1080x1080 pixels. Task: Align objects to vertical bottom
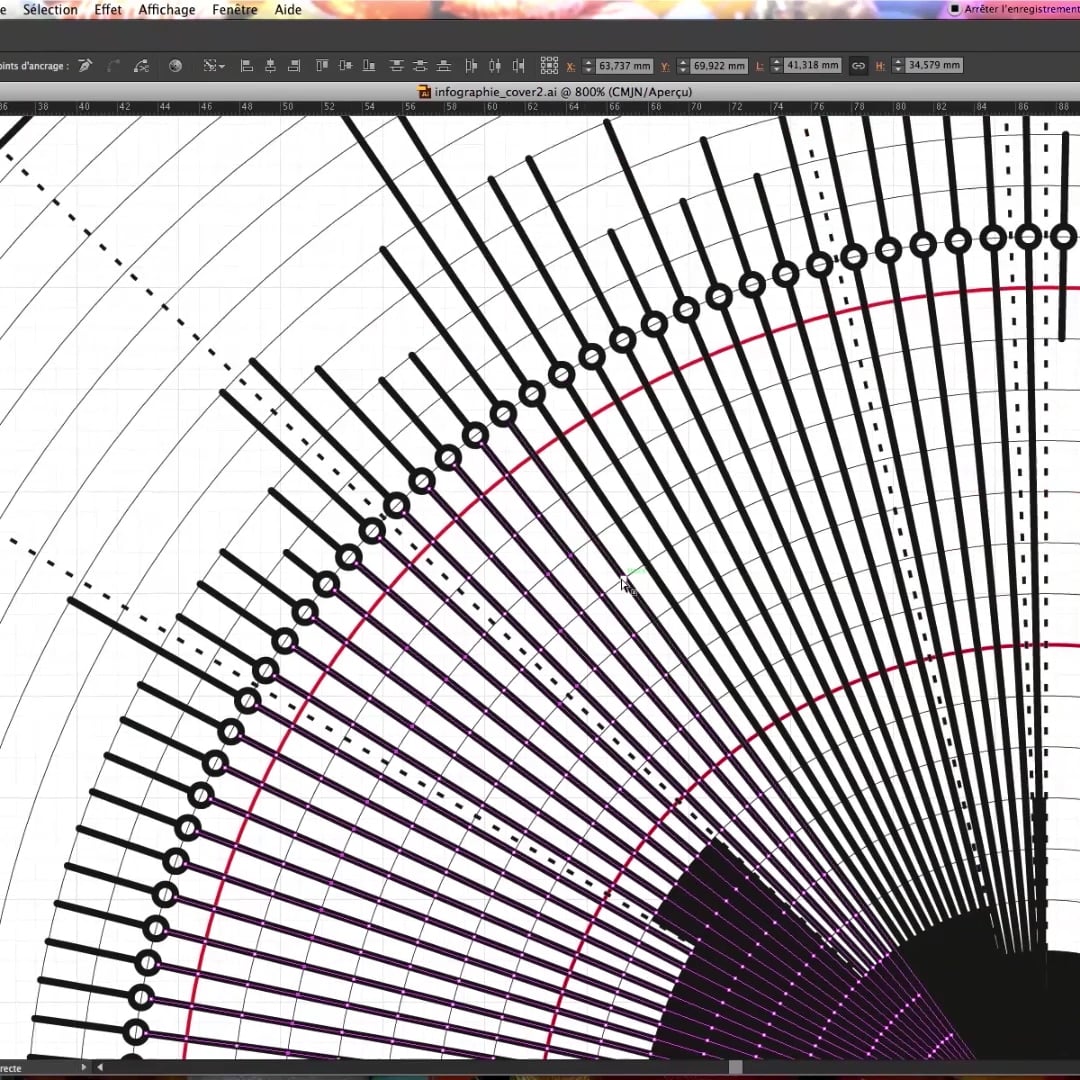coord(369,66)
